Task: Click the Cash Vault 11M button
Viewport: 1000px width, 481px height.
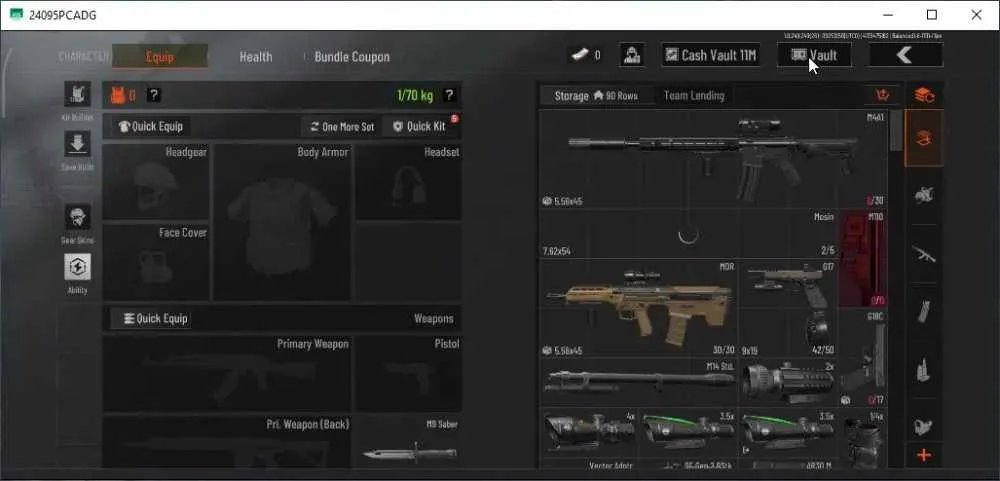Action: [x=710, y=55]
